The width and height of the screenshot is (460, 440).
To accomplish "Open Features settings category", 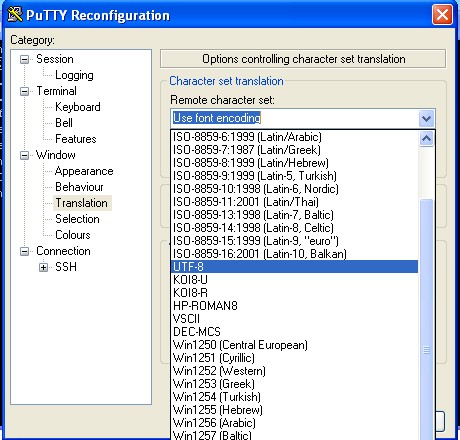I will (76, 139).
